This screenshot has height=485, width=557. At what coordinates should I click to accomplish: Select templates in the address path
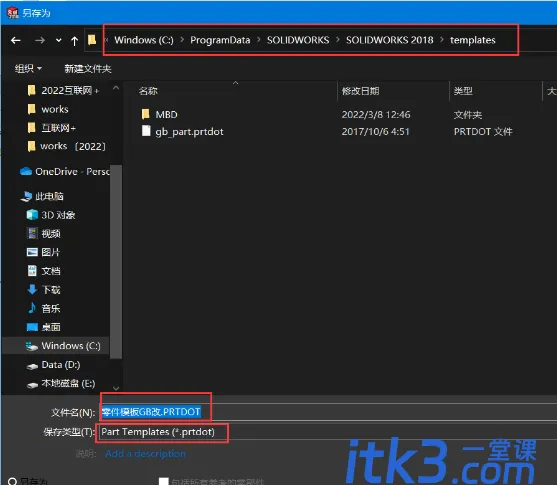(x=472, y=40)
